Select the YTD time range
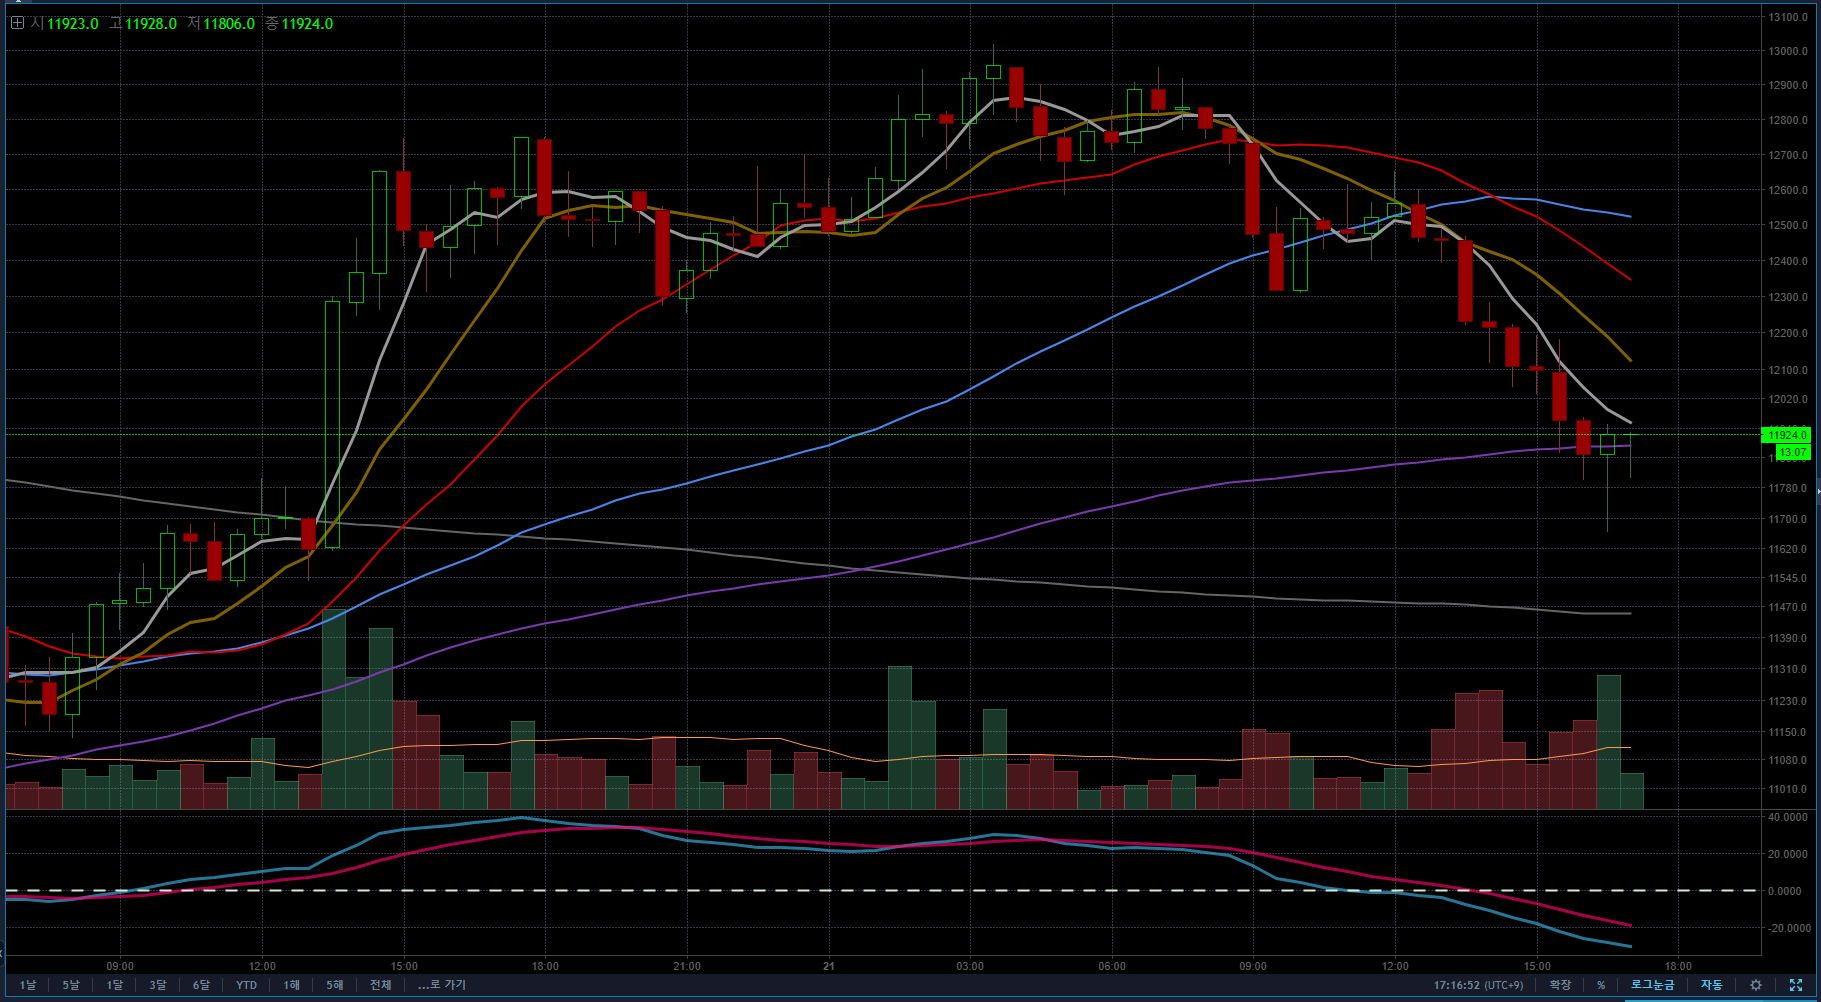This screenshot has height=1002, width=1821. [246, 985]
